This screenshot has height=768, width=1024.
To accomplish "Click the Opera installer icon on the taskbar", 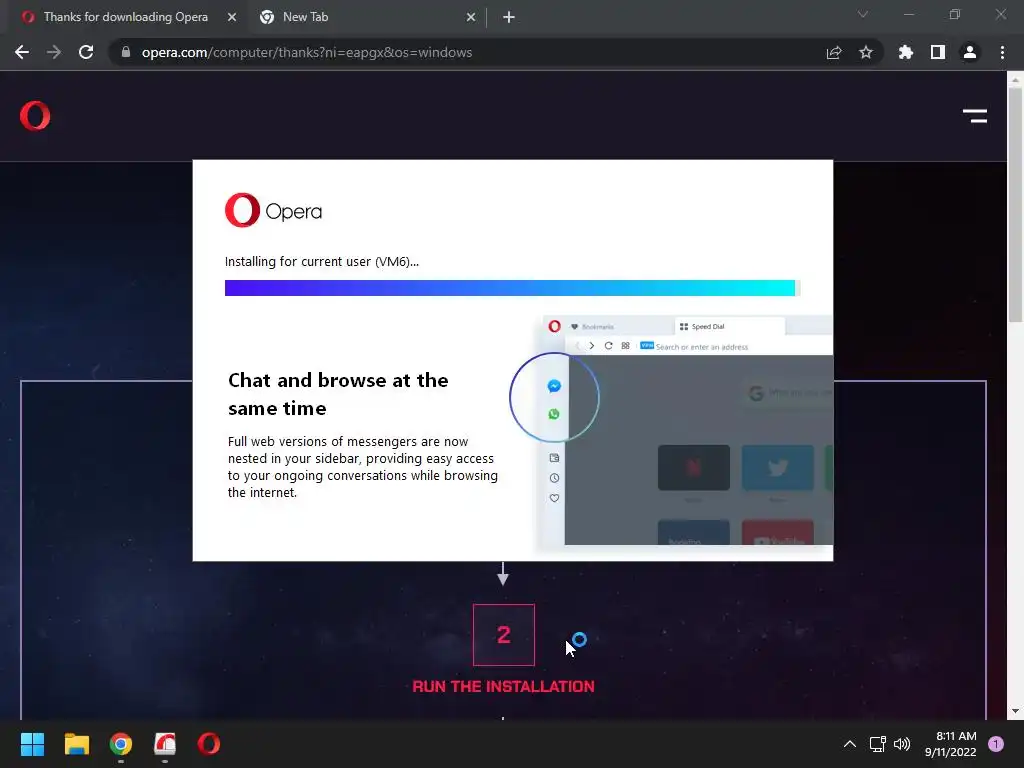I will coord(165,744).
